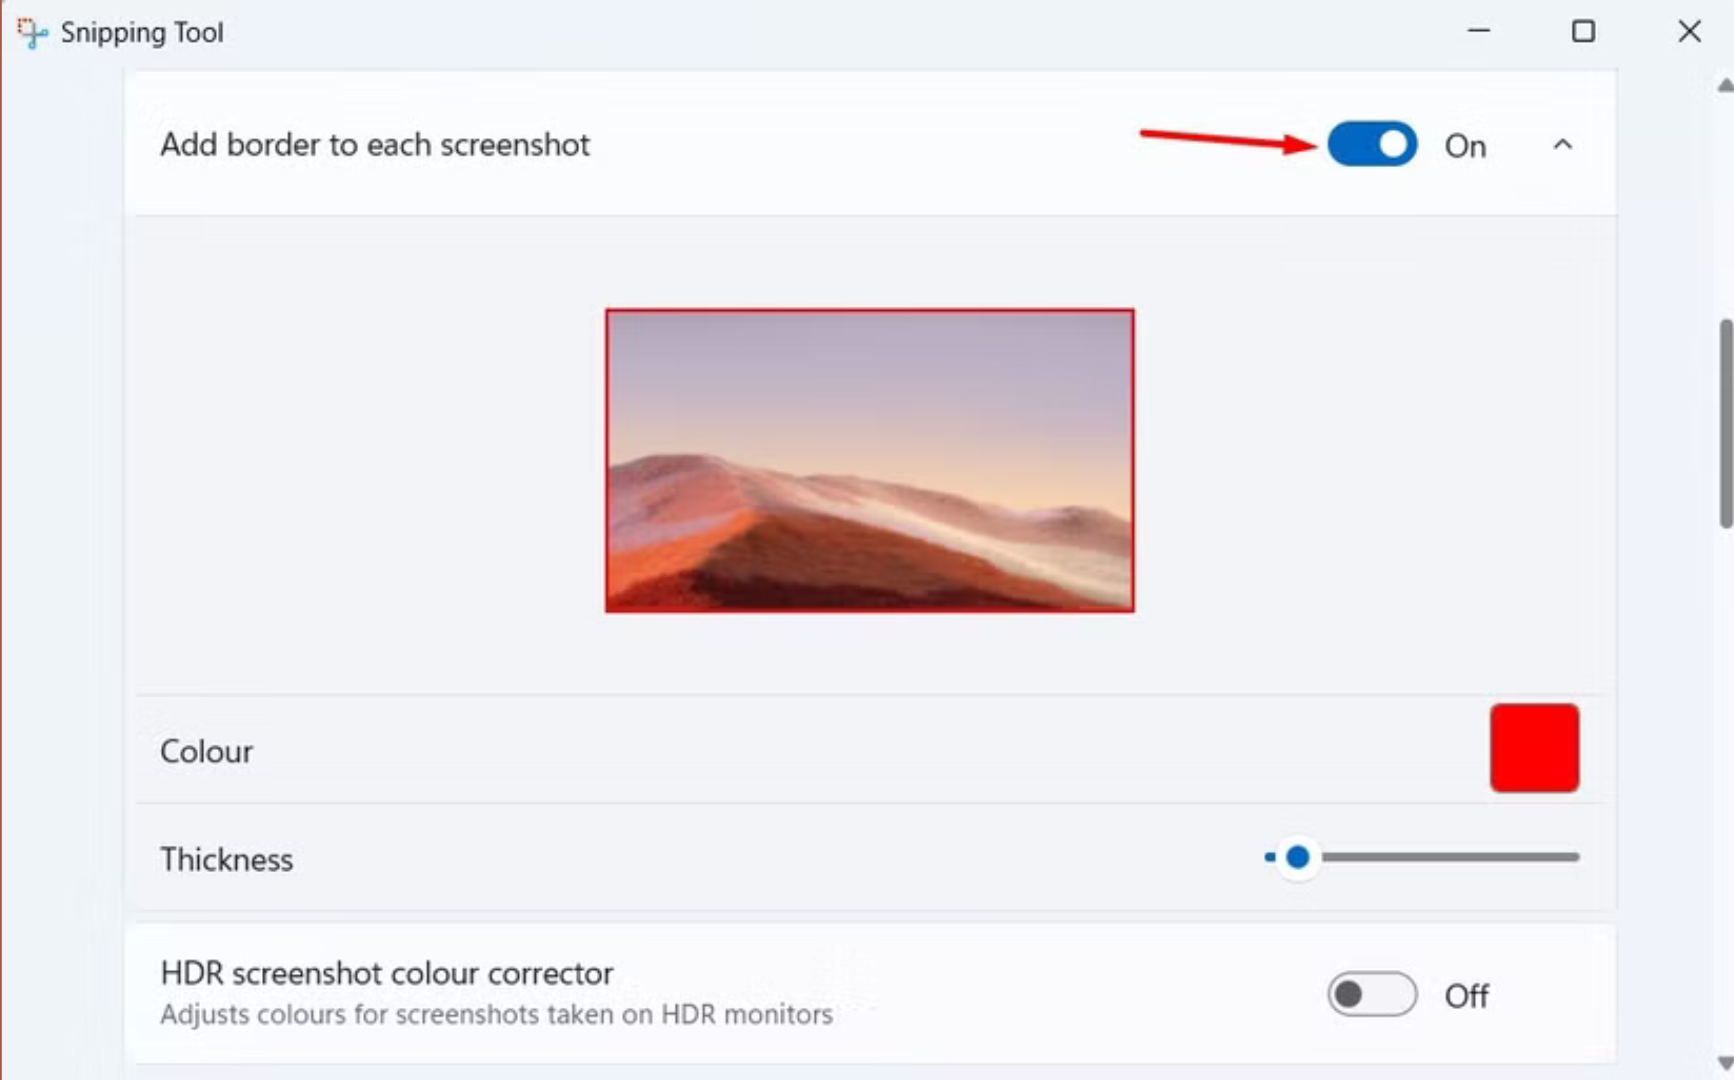This screenshot has height=1080, width=1734.
Task: Click the Snipping Tool title text
Action: [143, 31]
